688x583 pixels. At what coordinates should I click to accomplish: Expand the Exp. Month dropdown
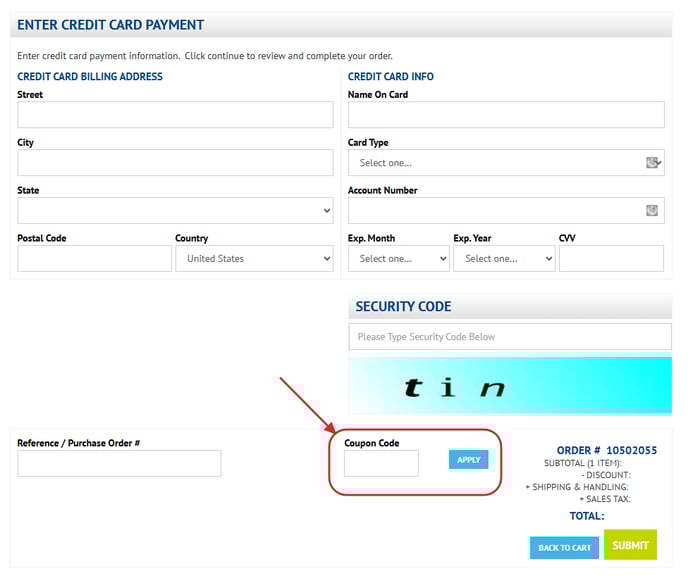(398, 259)
